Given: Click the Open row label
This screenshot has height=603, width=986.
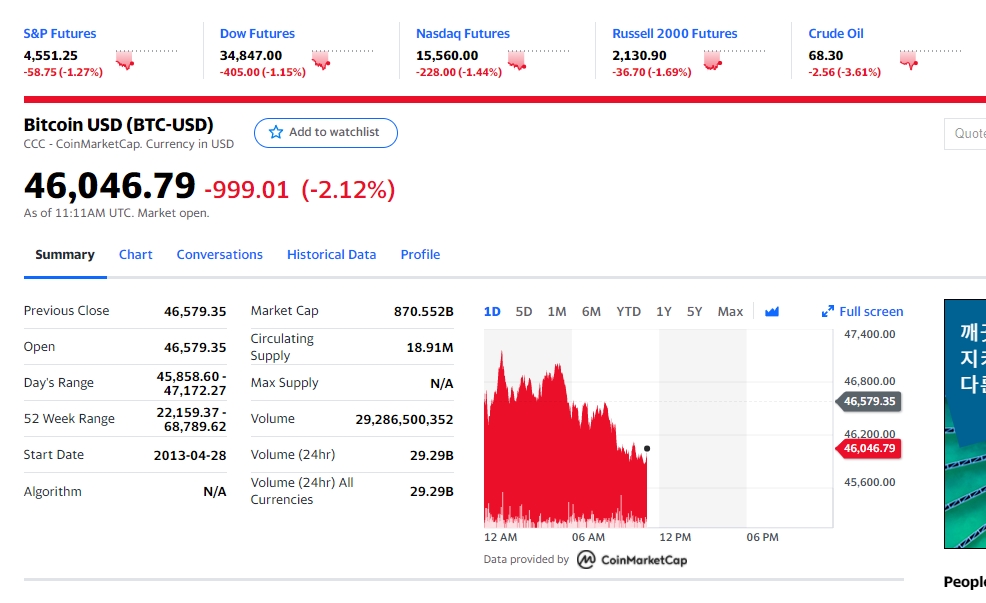Looking at the screenshot, I should click(39, 346).
